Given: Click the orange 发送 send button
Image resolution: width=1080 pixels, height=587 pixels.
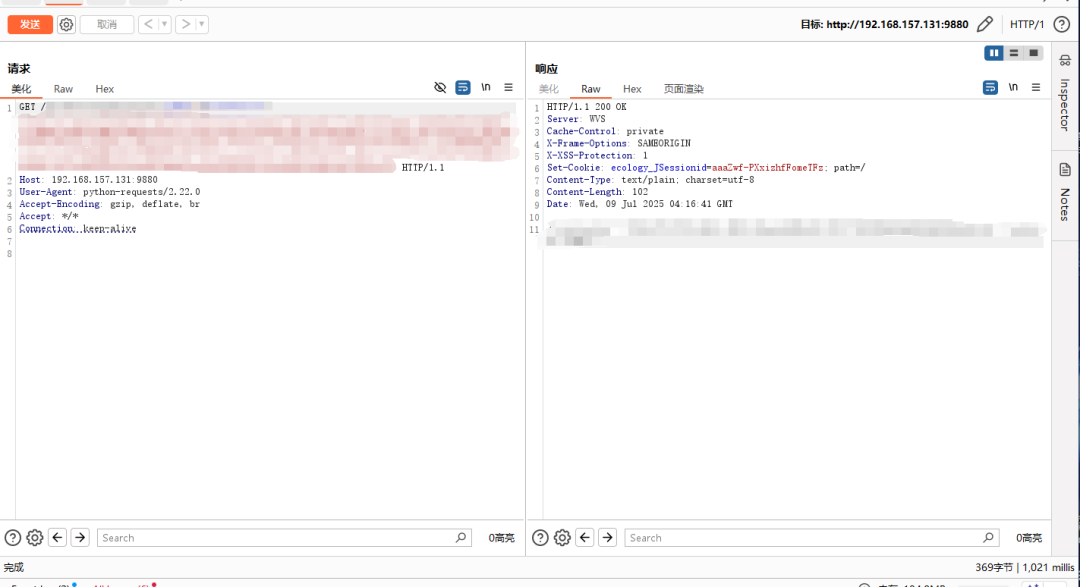Looking at the screenshot, I should pyautogui.click(x=30, y=25).
